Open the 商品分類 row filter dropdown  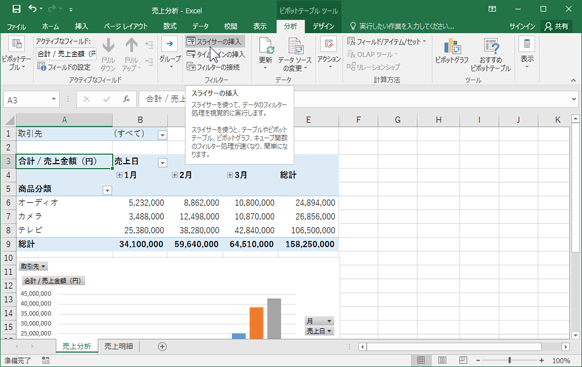point(107,190)
